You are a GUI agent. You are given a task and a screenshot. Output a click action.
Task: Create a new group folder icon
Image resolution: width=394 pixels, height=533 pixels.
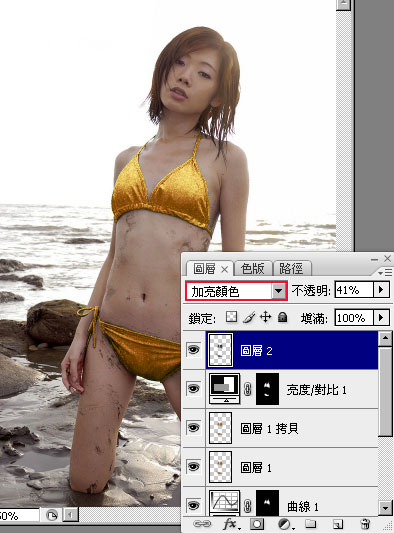pos(310,523)
